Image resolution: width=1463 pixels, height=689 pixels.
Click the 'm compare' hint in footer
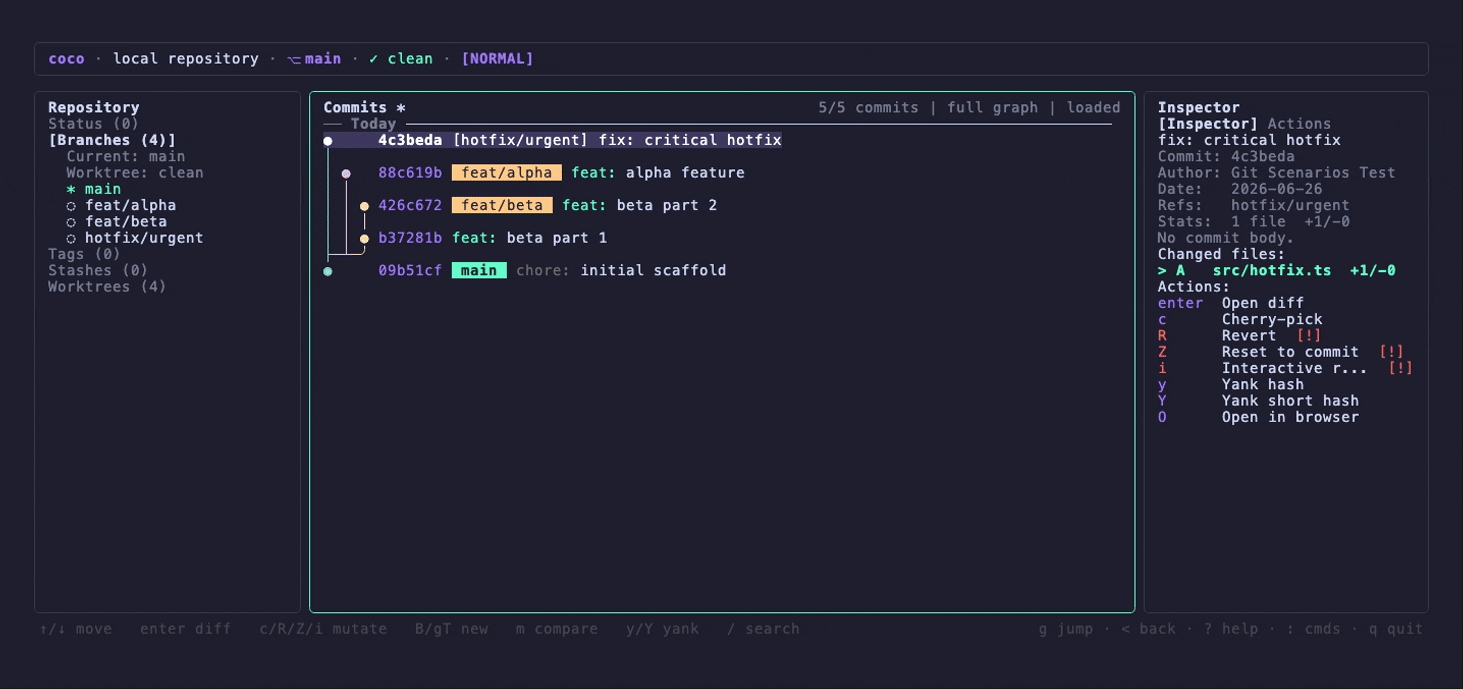coord(557,629)
